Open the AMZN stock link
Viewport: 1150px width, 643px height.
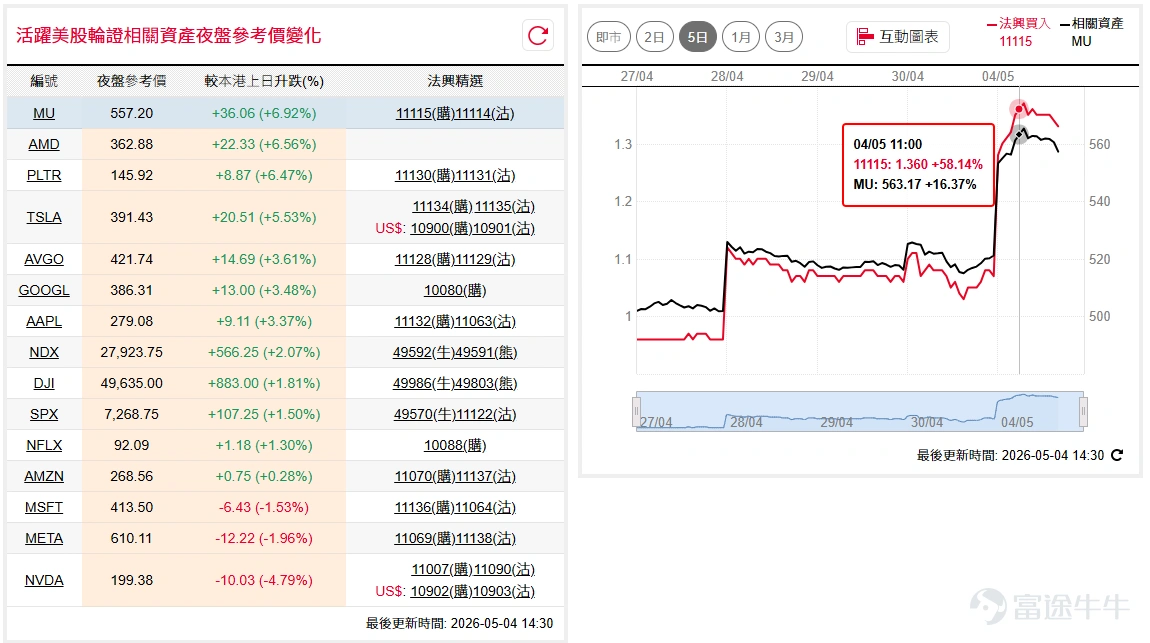(44, 477)
